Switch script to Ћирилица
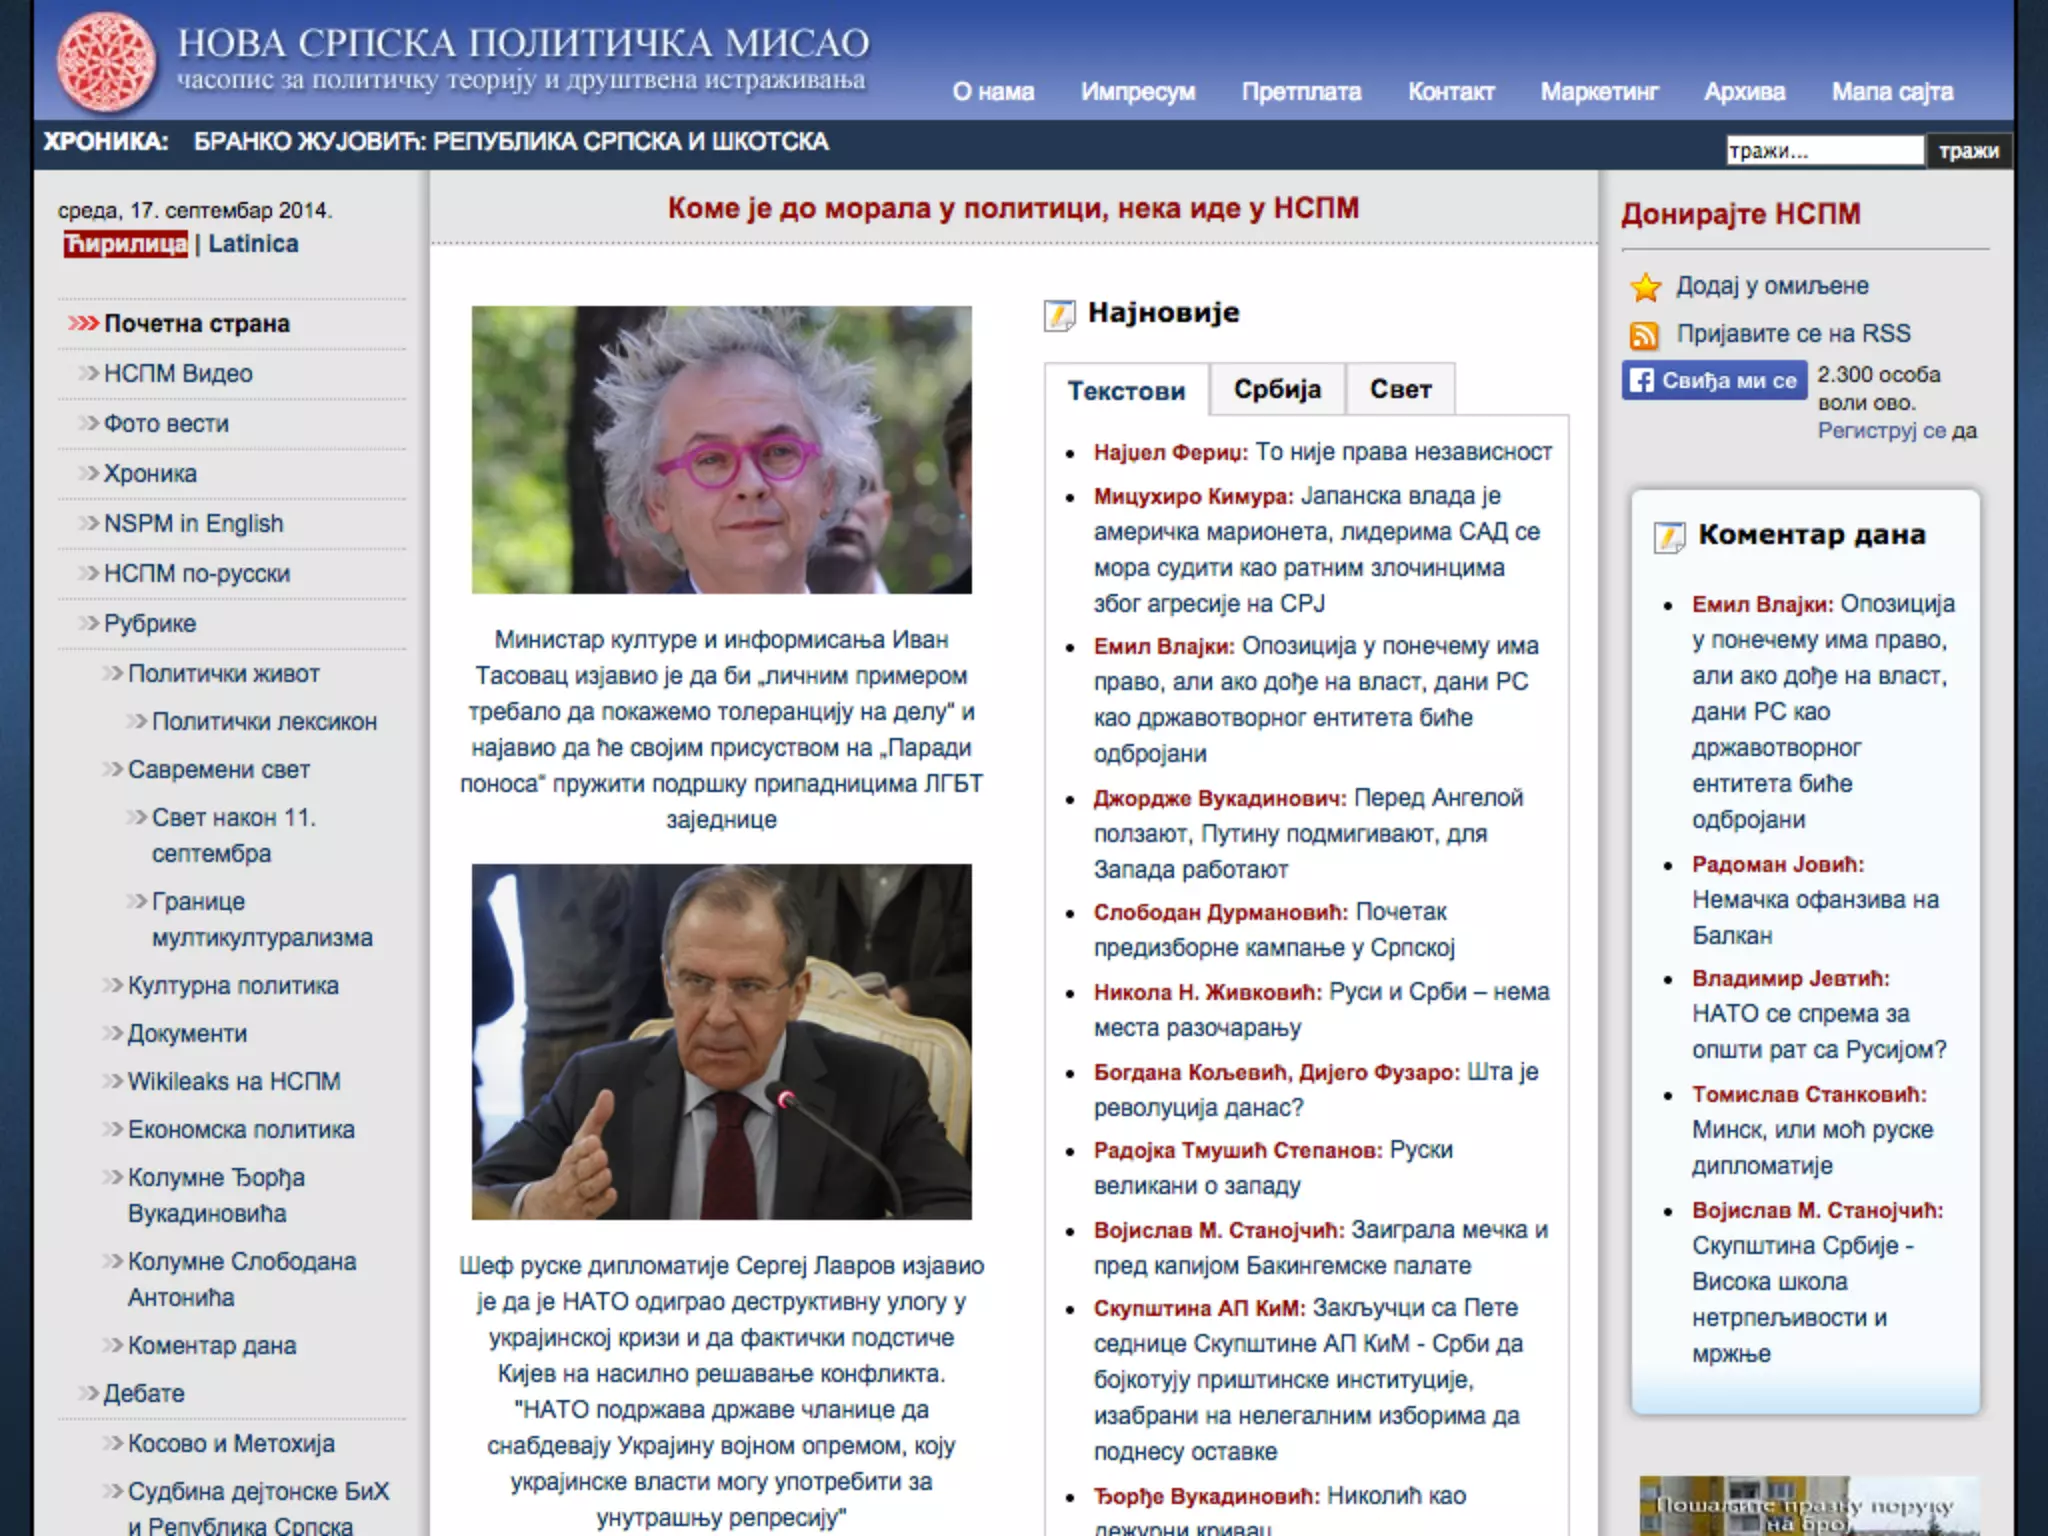2048x1536 pixels. (x=126, y=244)
